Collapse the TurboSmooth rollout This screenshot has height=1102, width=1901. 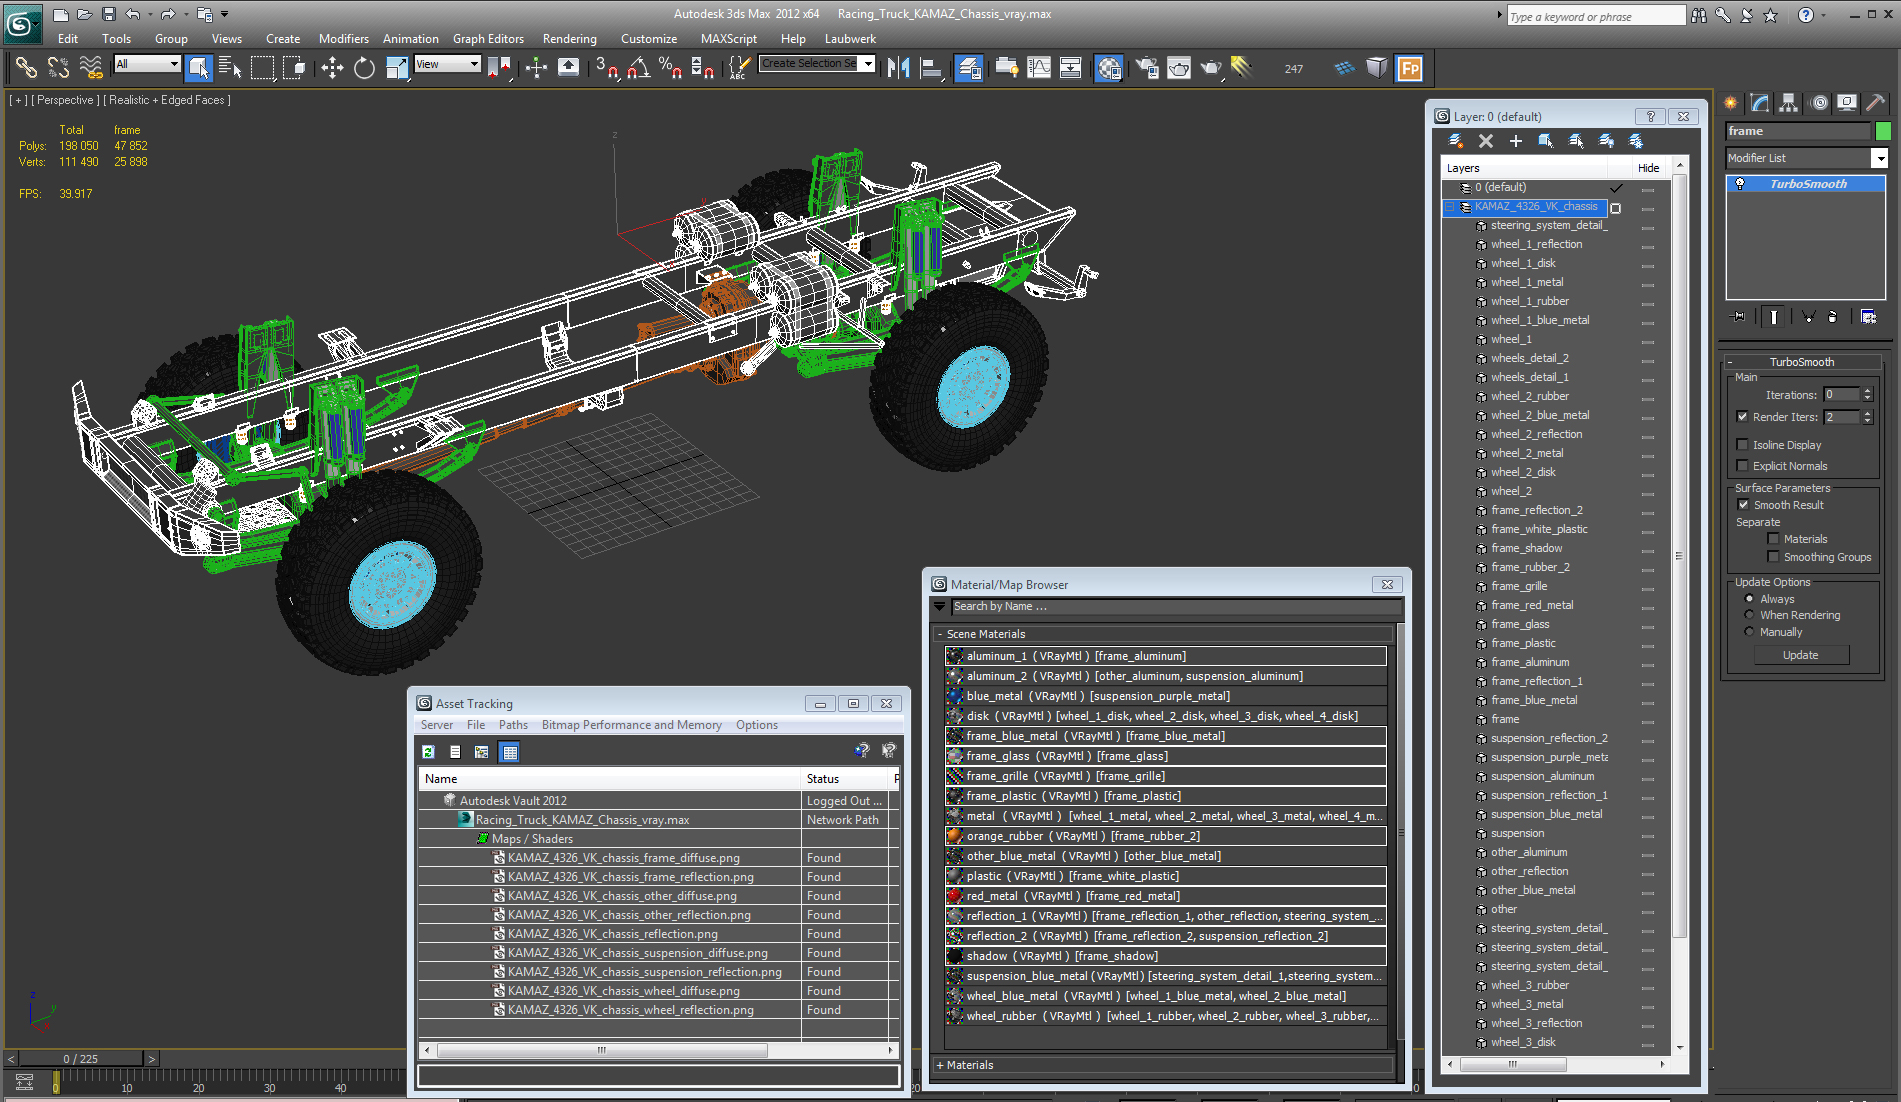click(x=1731, y=362)
